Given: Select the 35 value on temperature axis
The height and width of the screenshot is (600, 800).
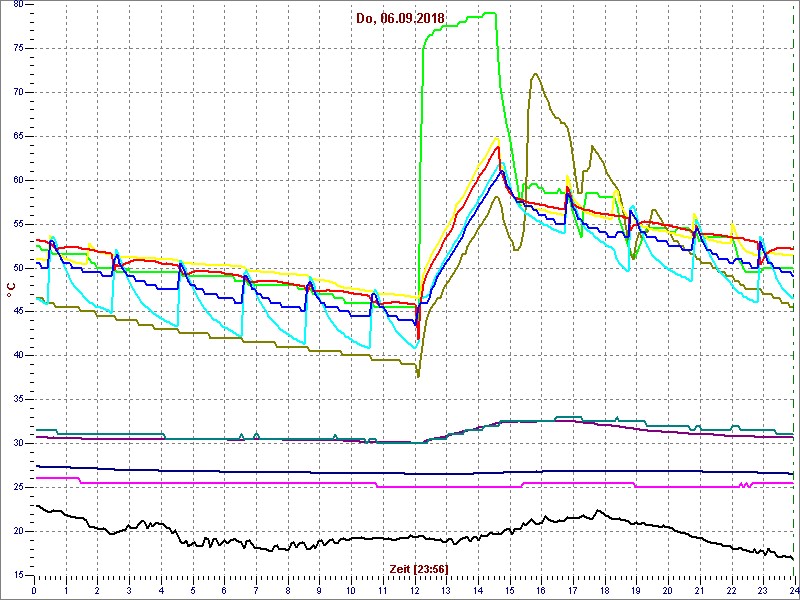Looking at the screenshot, I should (x=17, y=399).
